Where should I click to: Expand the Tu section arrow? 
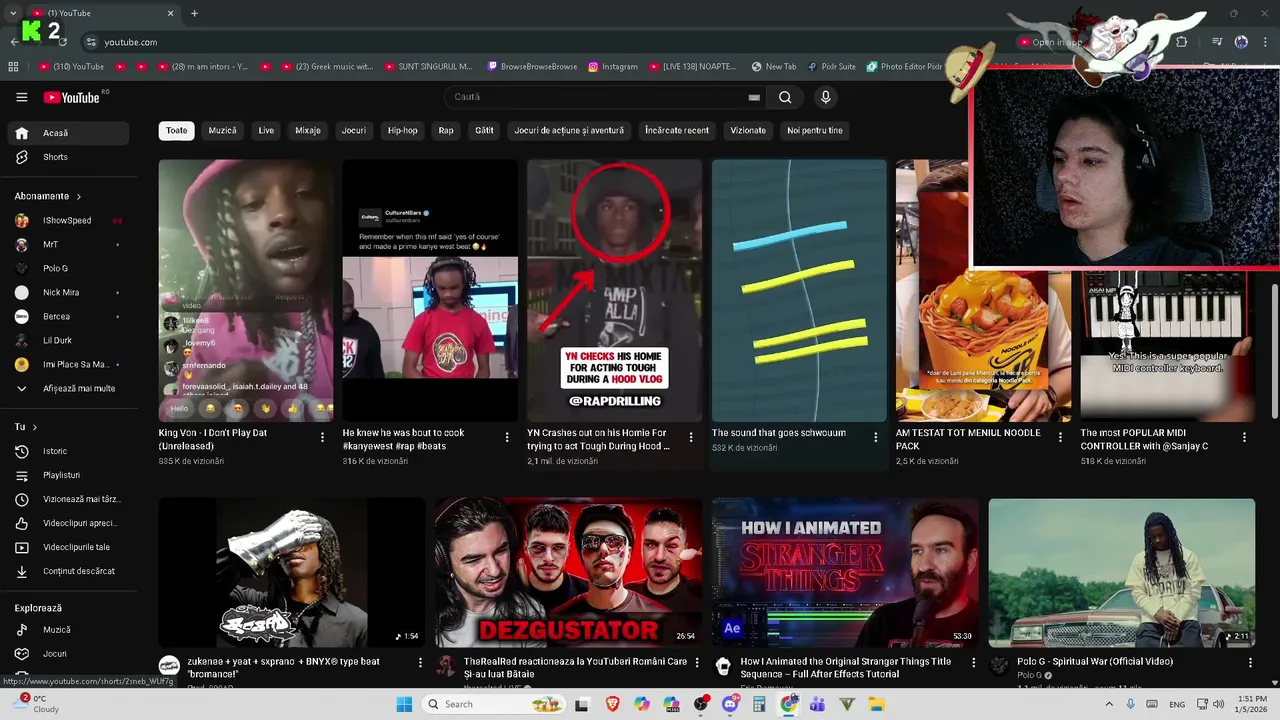tap(35, 427)
